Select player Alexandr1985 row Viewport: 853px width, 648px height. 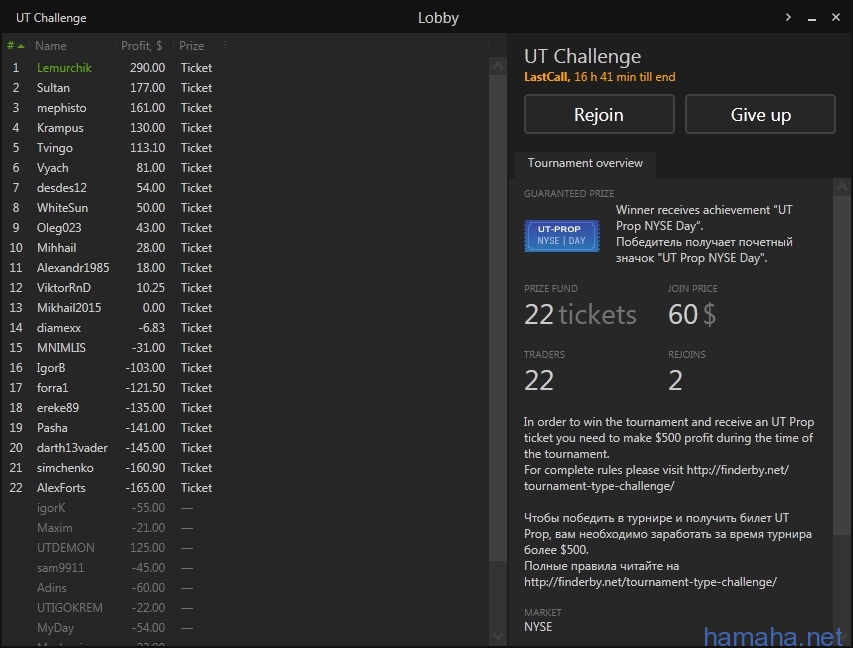pos(246,268)
